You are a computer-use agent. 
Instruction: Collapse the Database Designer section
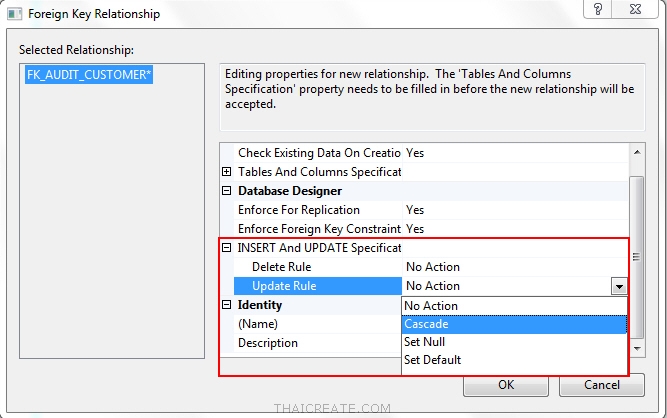coord(227,191)
